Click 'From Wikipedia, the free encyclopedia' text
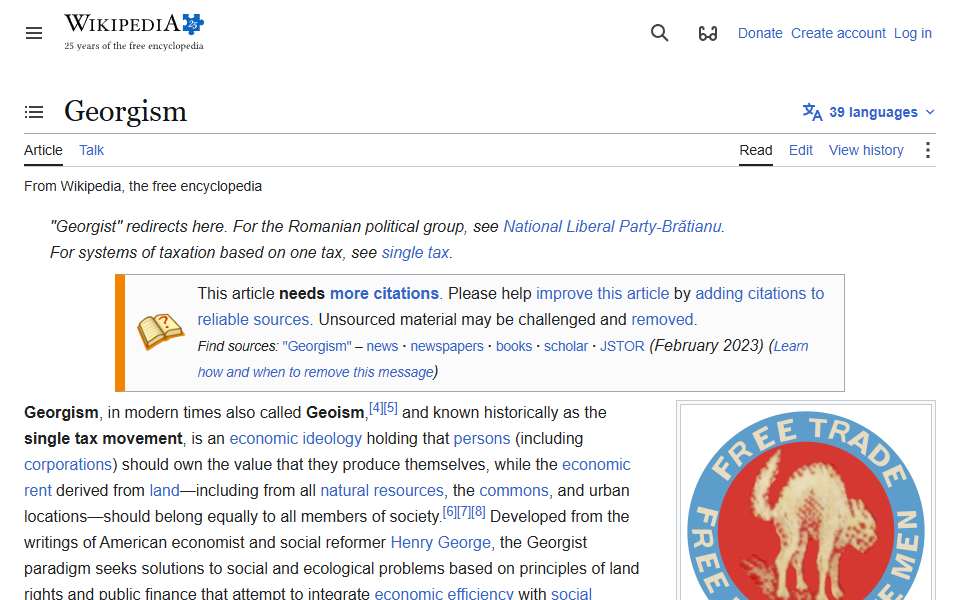Screen dimensions: 960x600 point(143,186)
